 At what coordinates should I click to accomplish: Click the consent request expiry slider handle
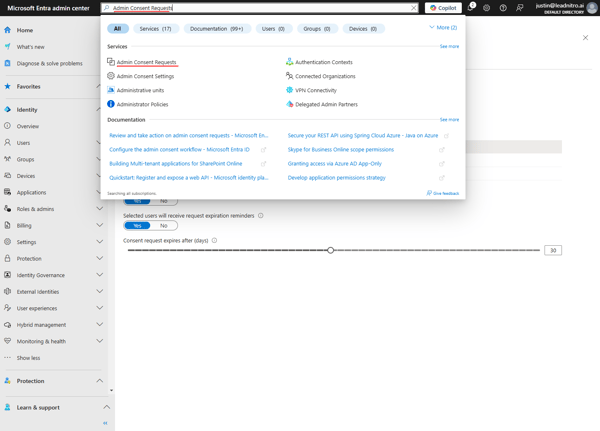[x=331, y=250]
